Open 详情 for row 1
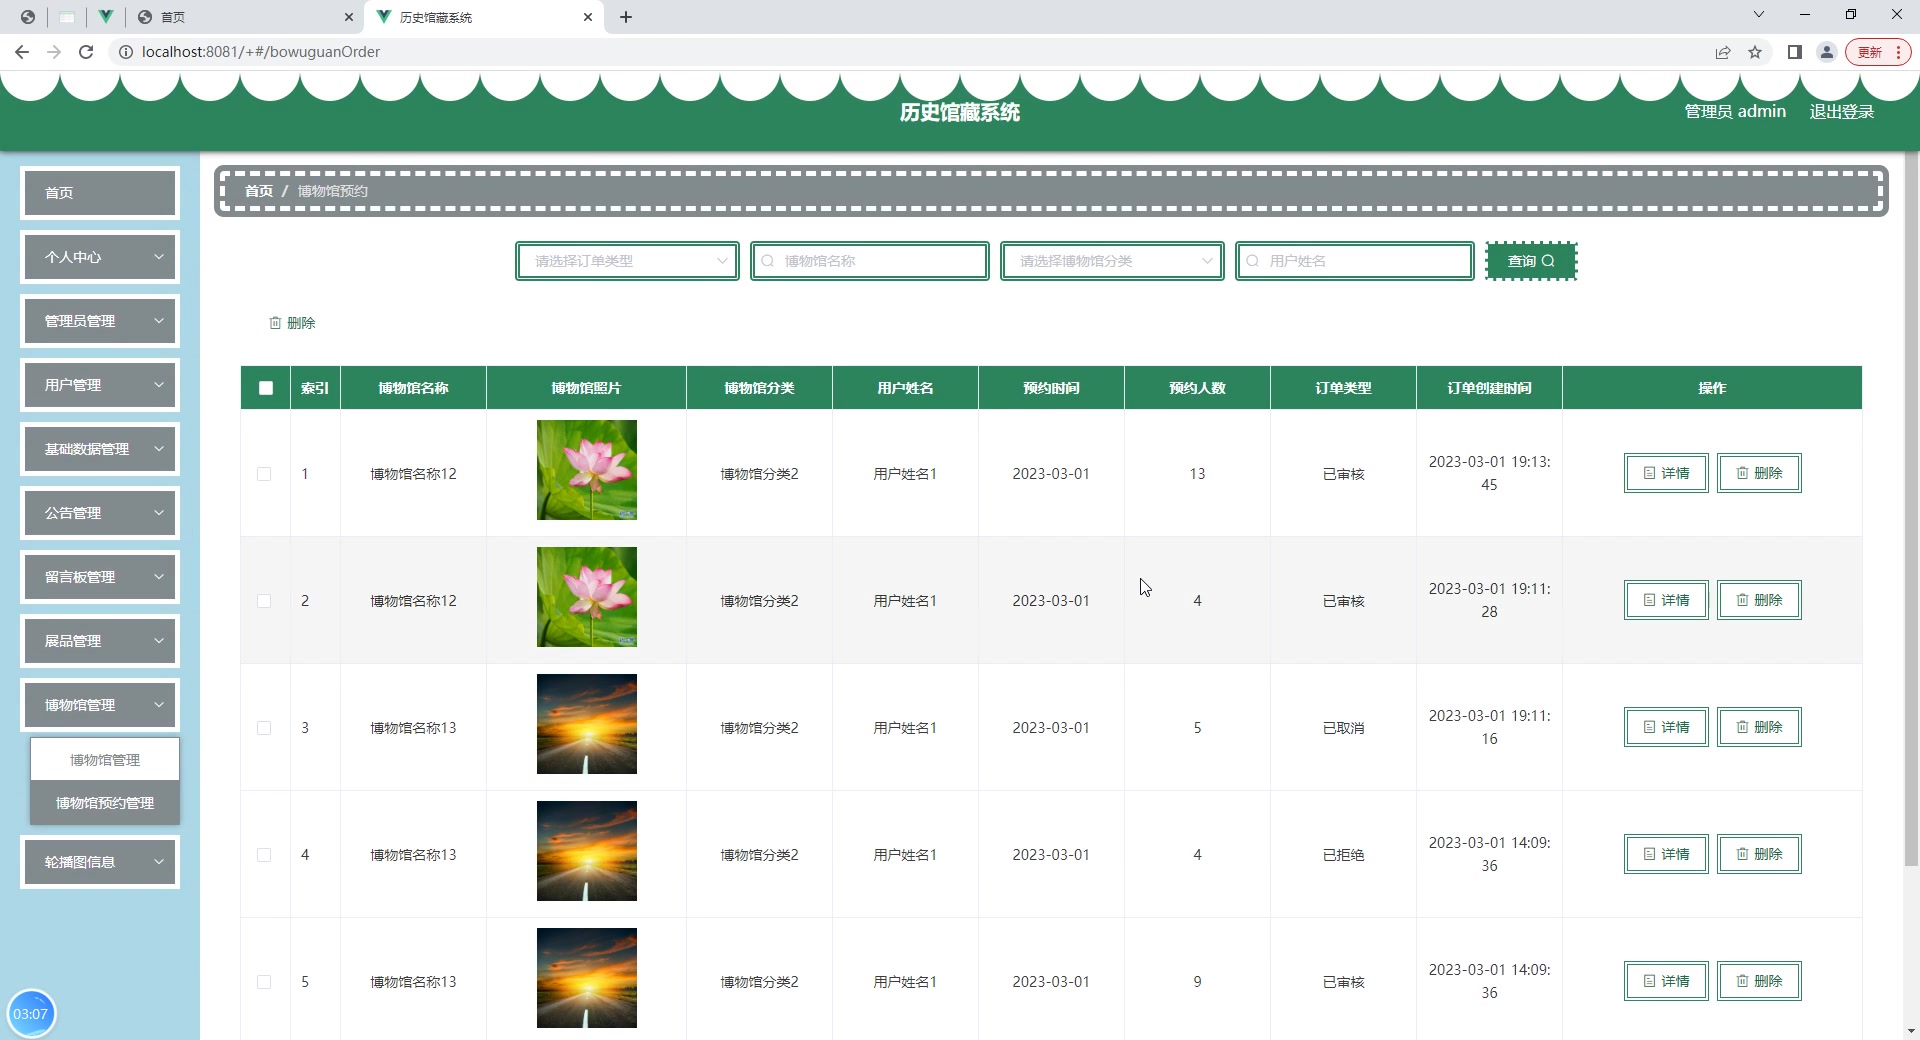This screenshot has width=1920, height=1040. tap(1666, 473)
